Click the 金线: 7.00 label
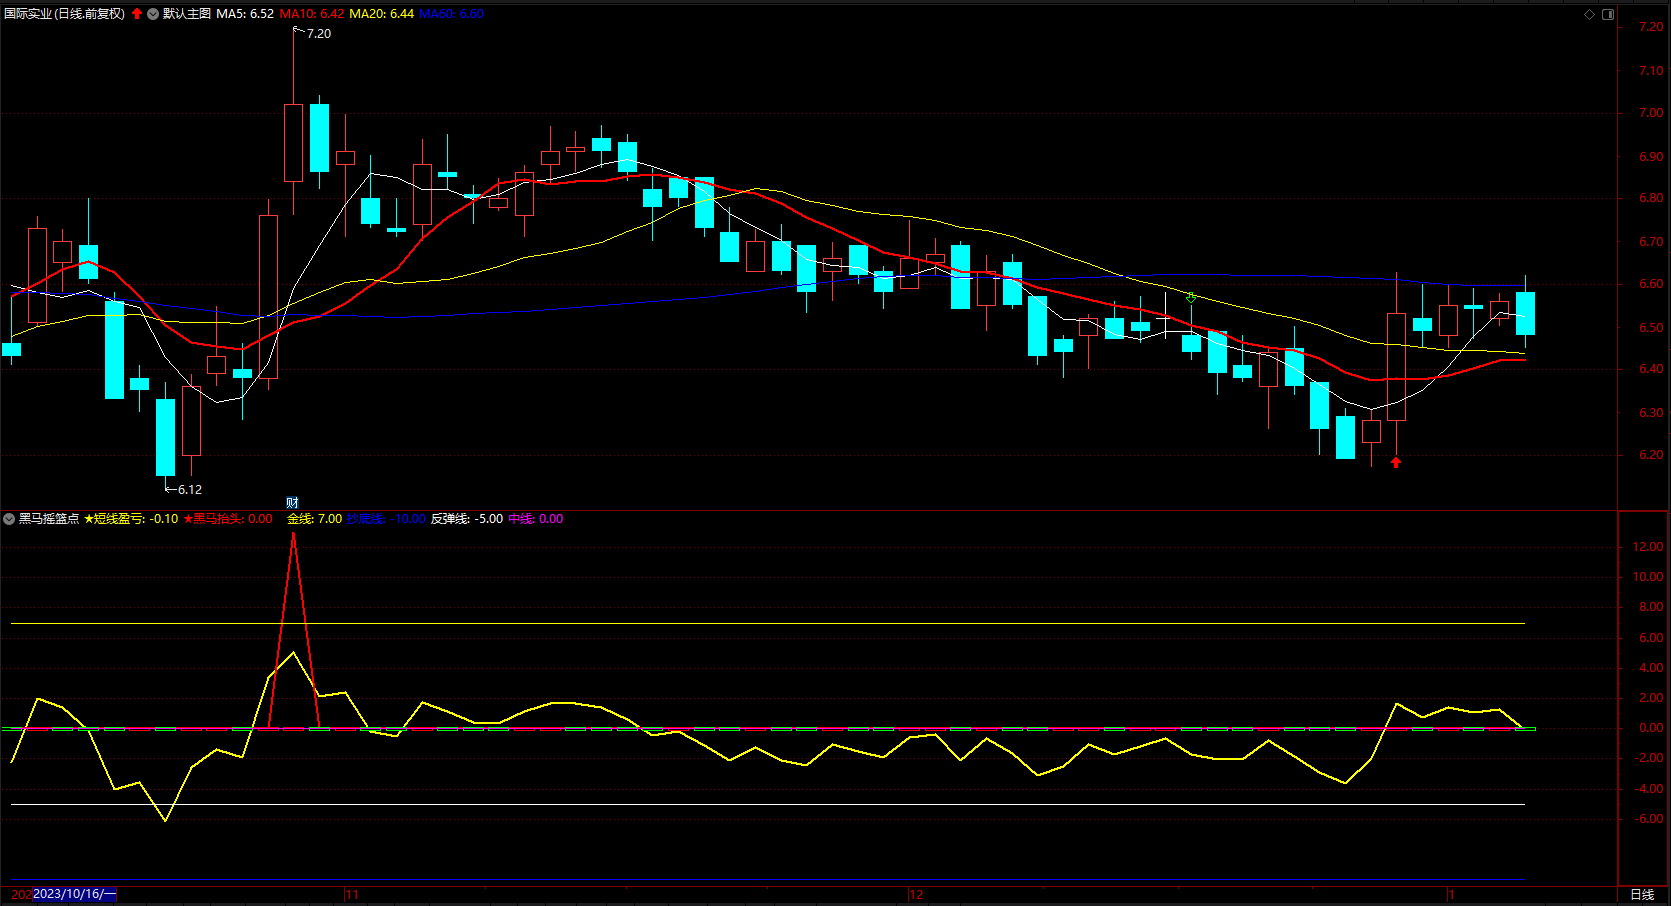Viewport: 1671px width, 906px height. pos(315,519)
